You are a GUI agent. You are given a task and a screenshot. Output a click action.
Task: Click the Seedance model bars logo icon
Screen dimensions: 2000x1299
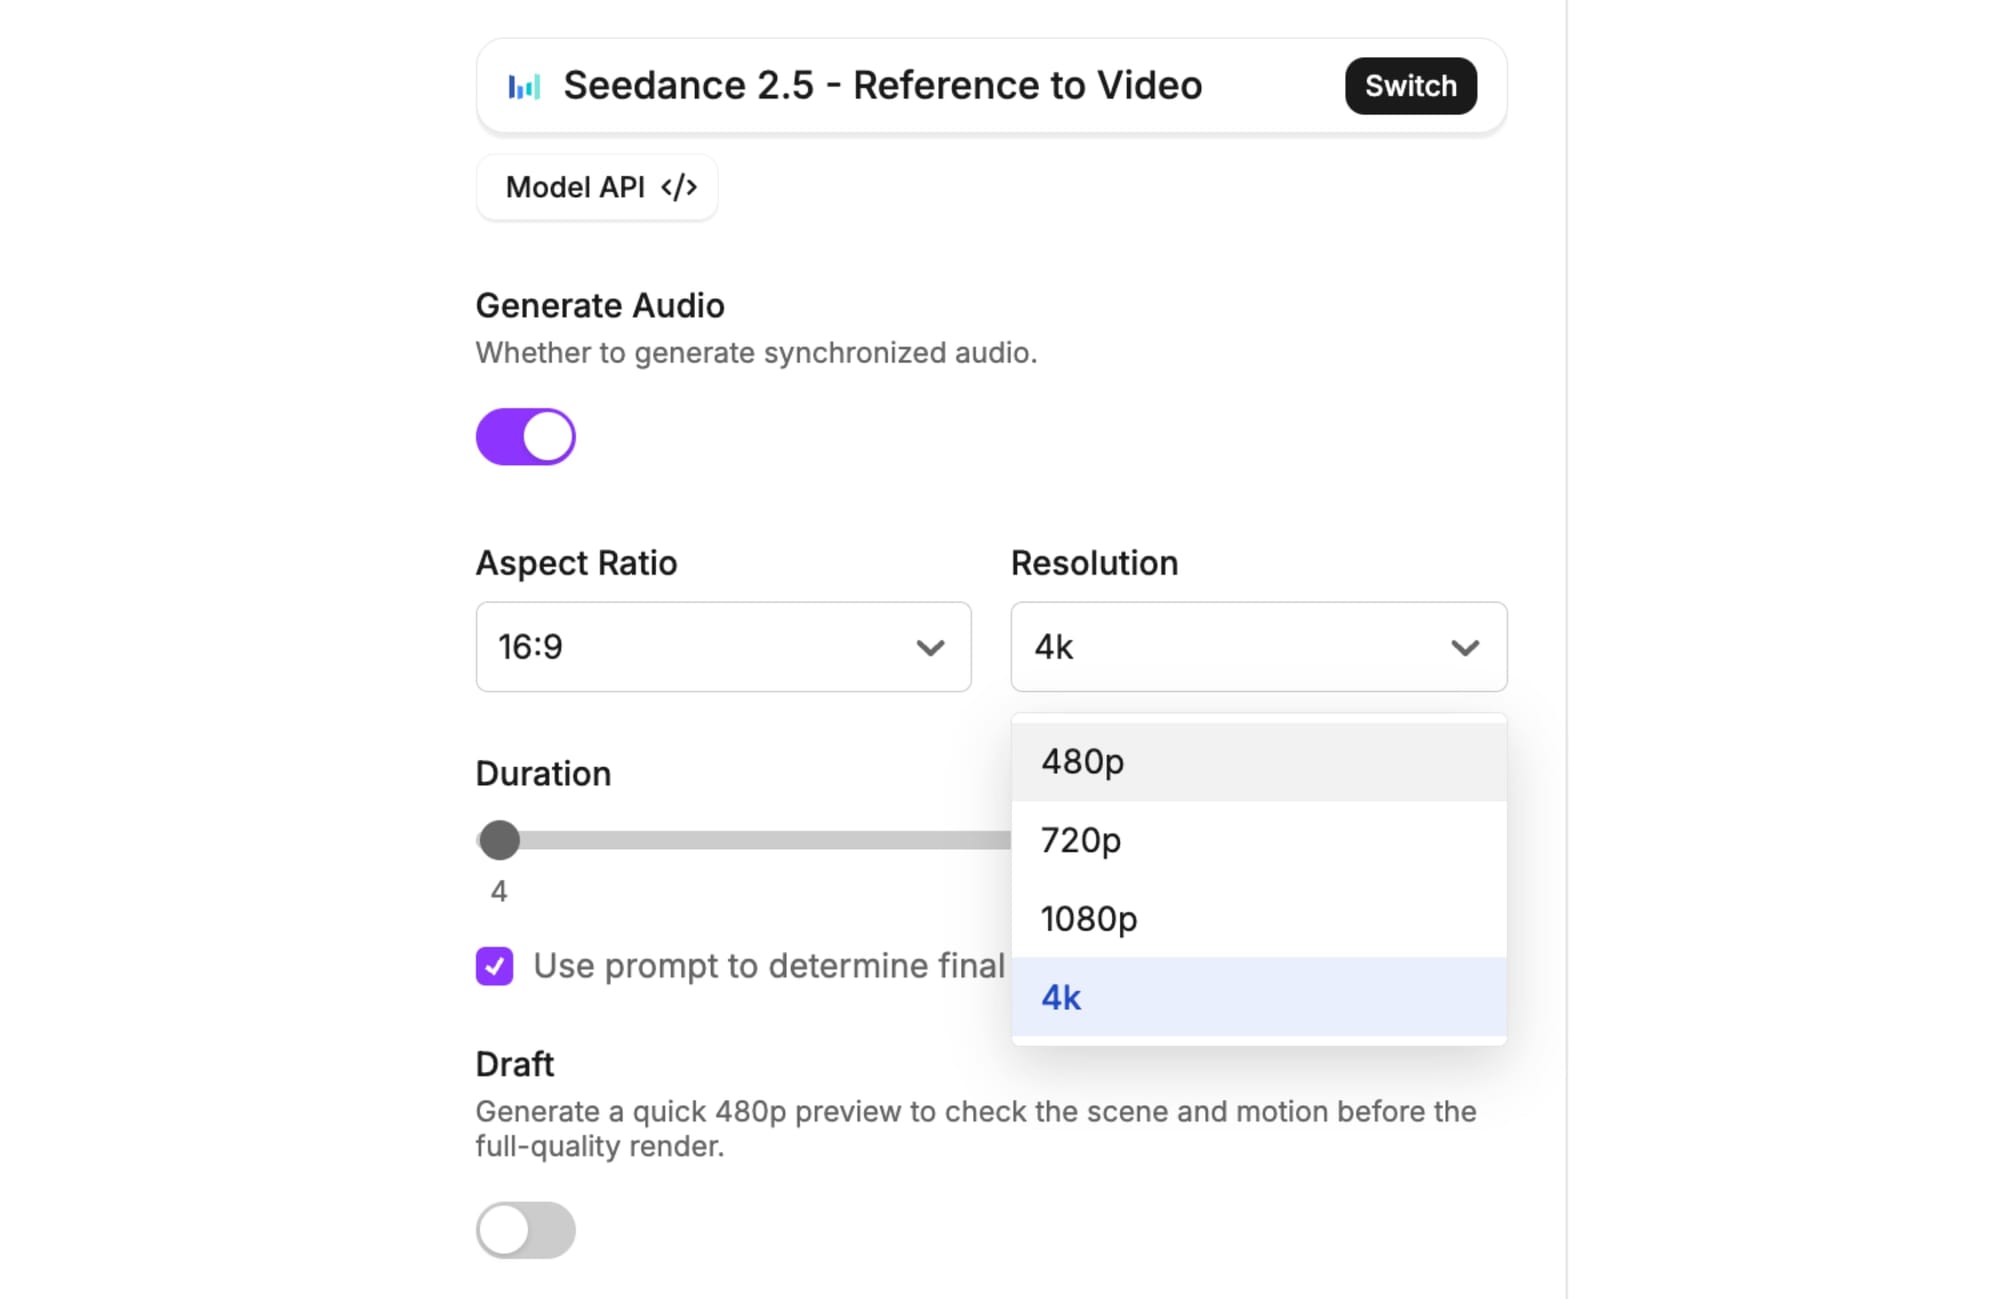pyautogui.click(x=524, y=87)
